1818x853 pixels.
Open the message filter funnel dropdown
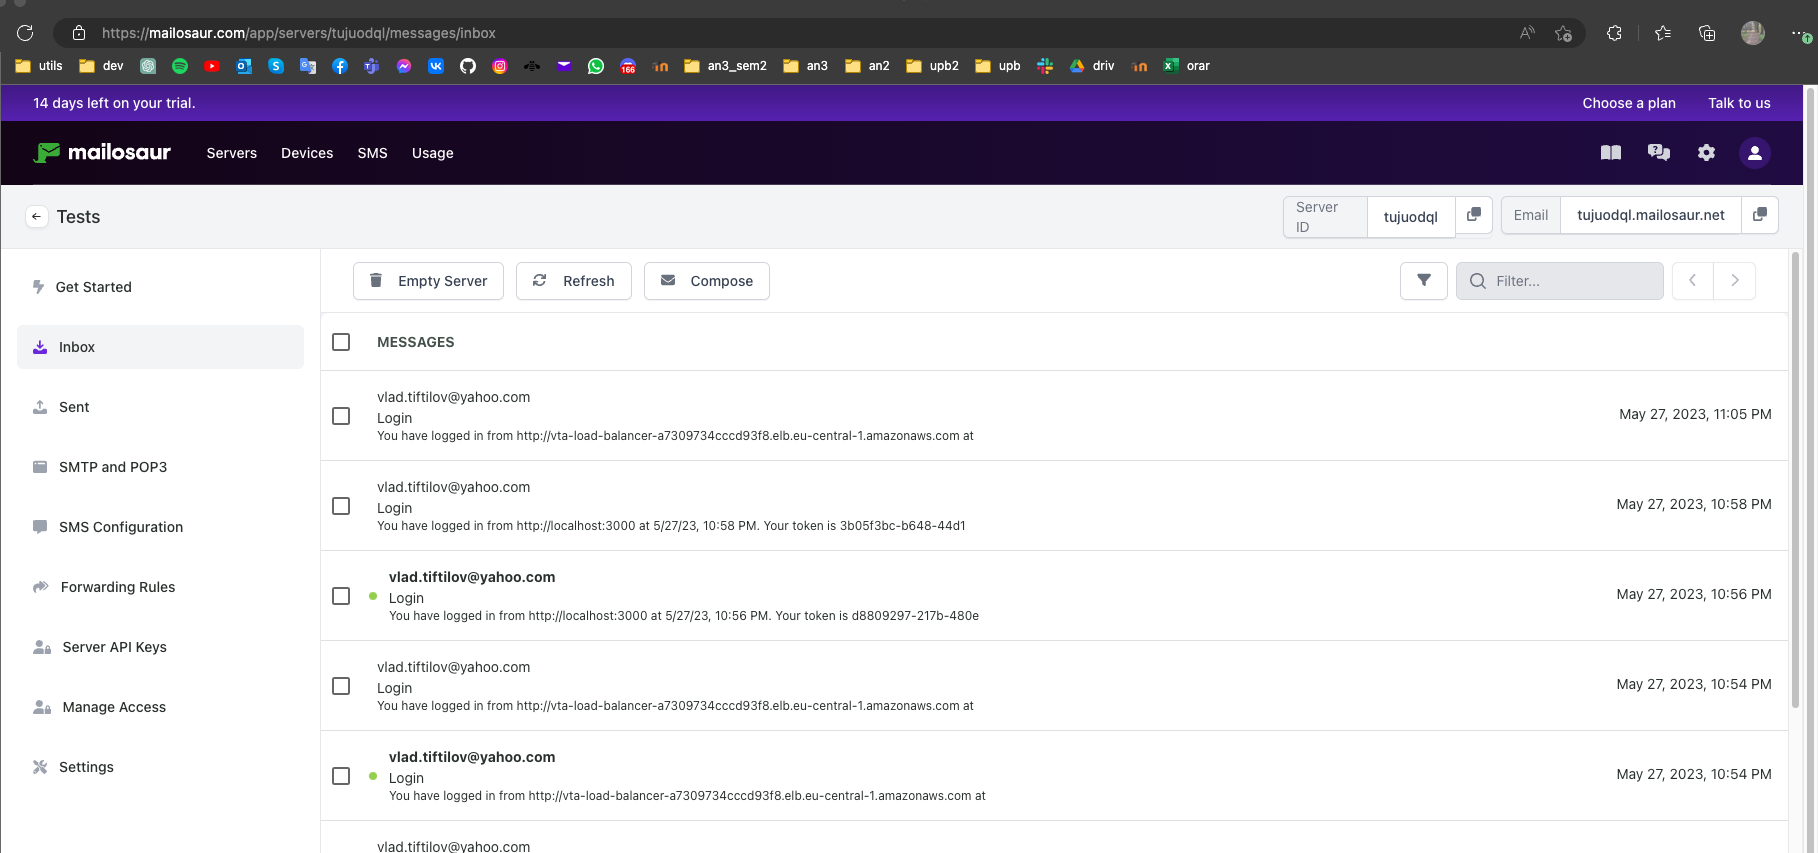pos(1424,281)
